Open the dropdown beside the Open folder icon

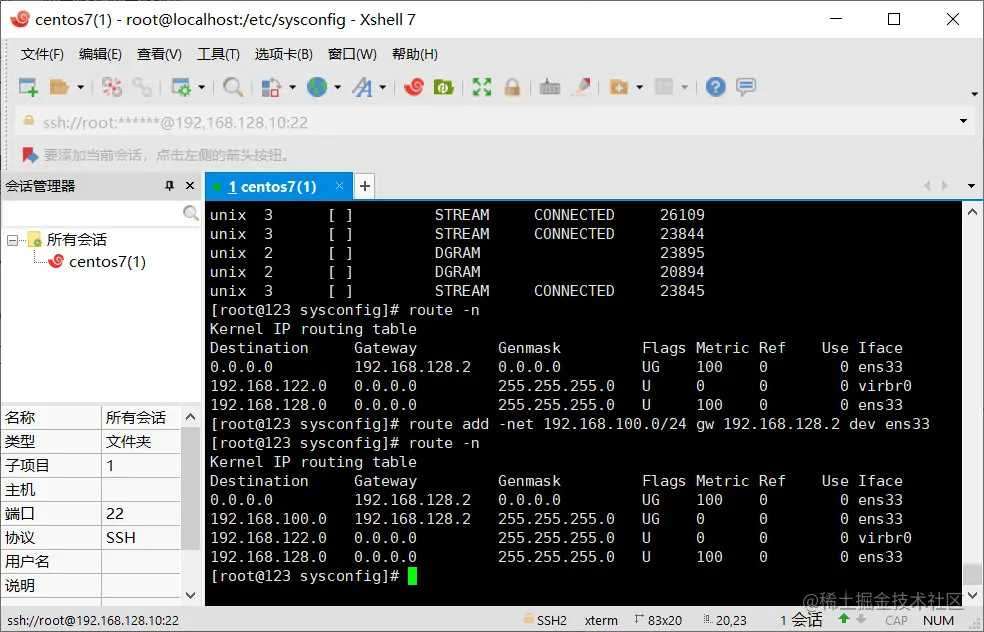click(x=80, y=87)
